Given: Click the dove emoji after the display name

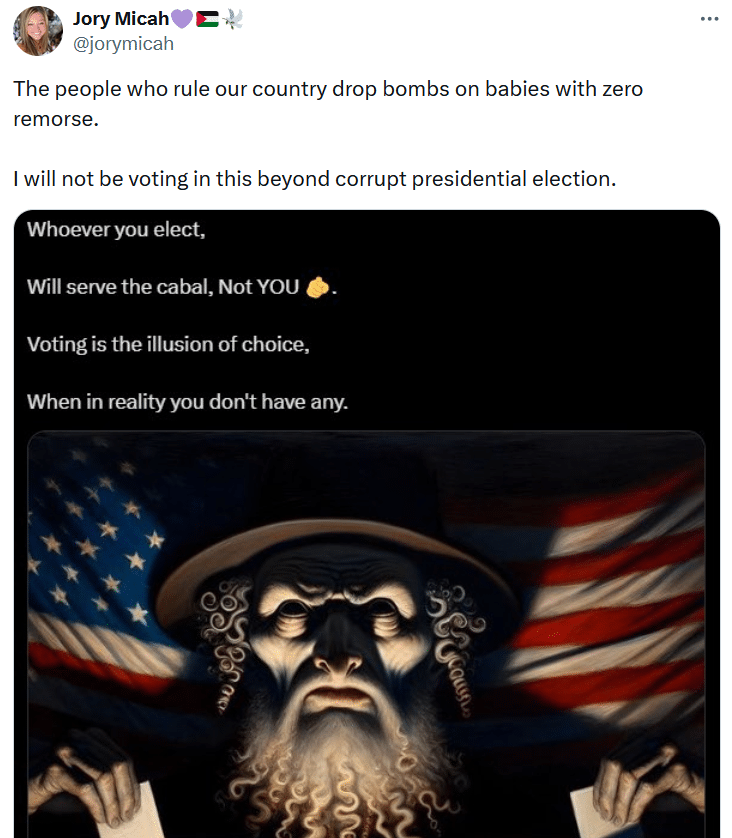Looking at the screenshot, I should tap(232, 19).
